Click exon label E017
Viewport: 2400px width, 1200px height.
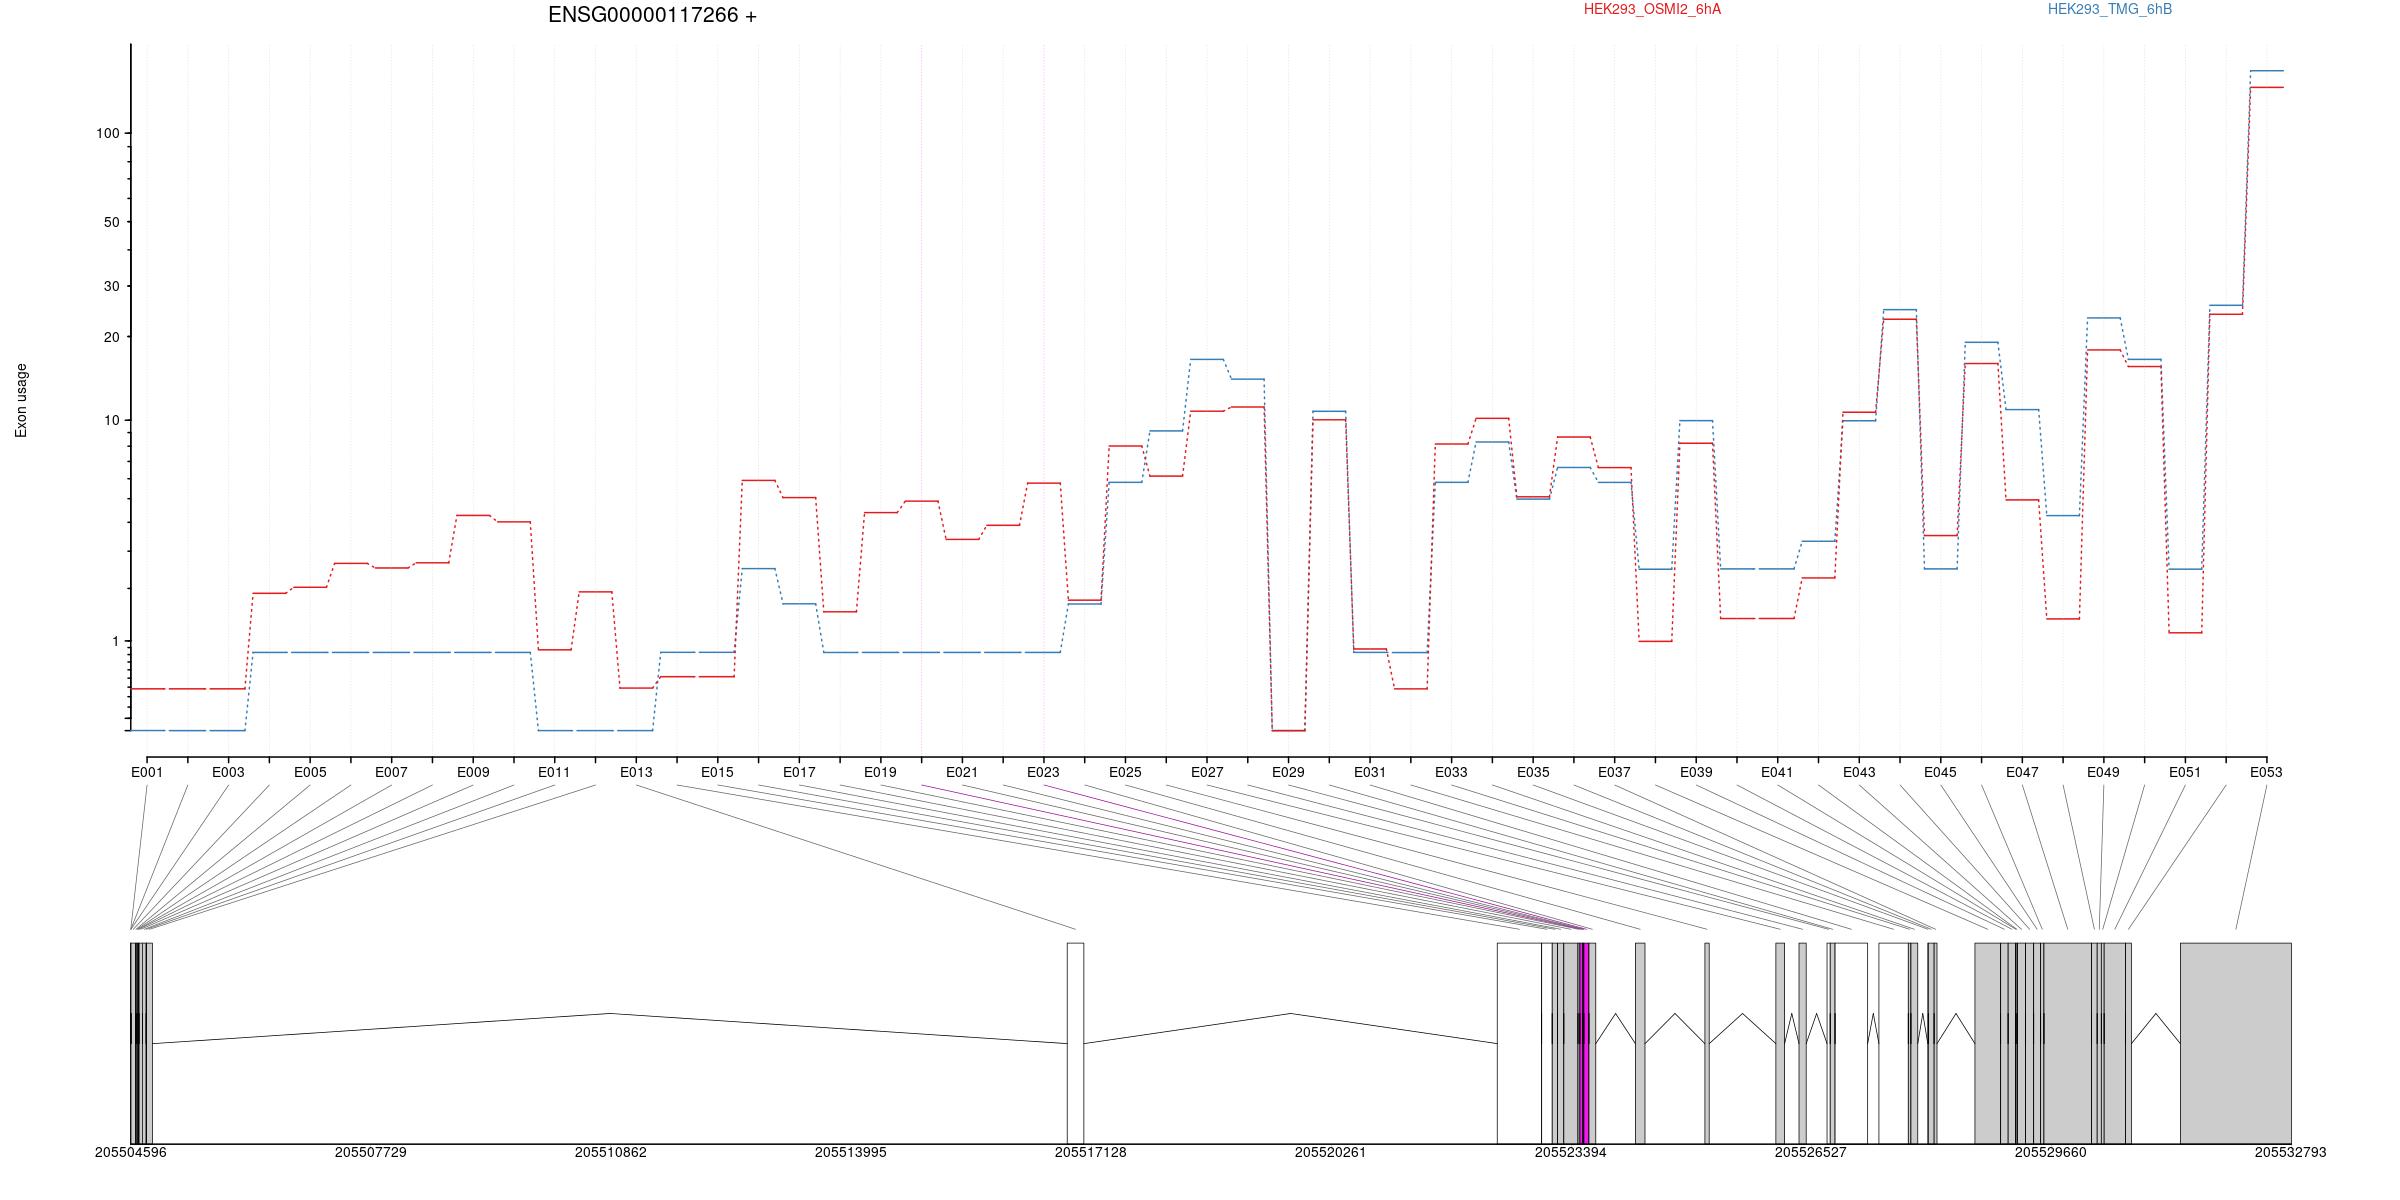799,772
